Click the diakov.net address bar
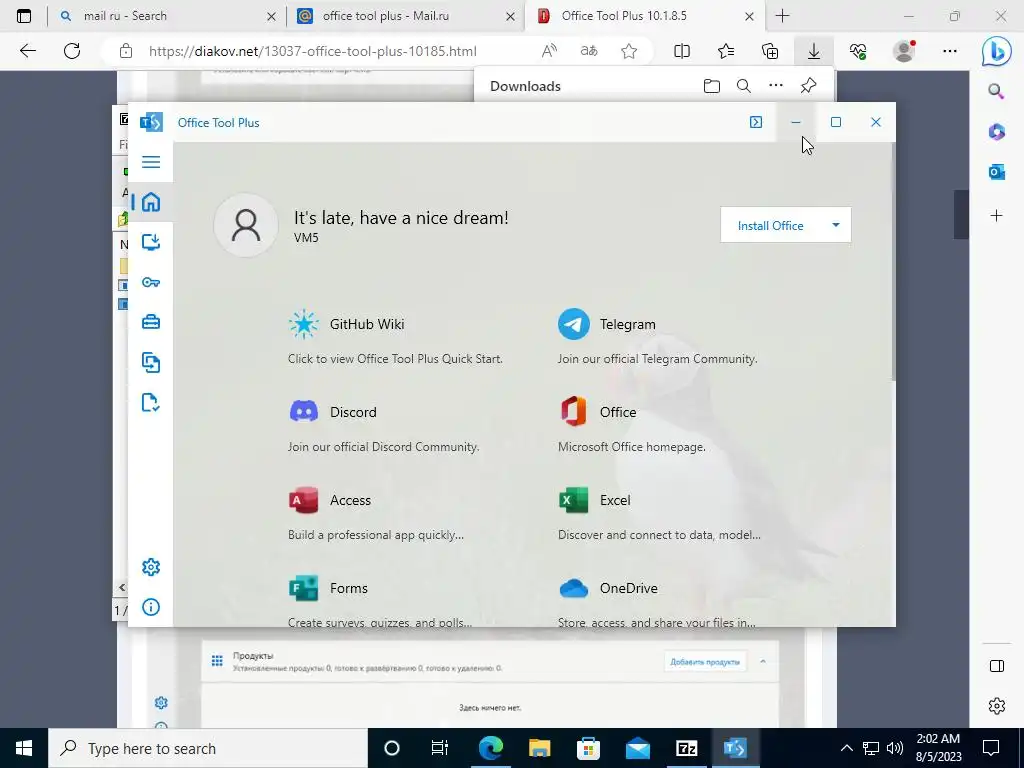Screen dimensions: 1024x768 click(313, 51)
